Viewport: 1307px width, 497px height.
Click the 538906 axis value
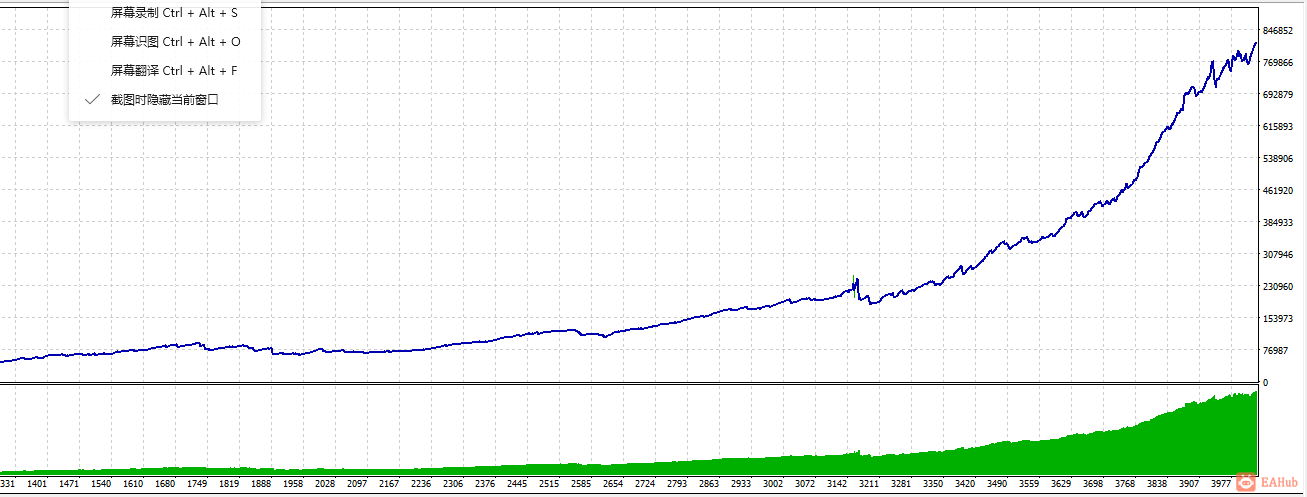(x=1278, y=159)
